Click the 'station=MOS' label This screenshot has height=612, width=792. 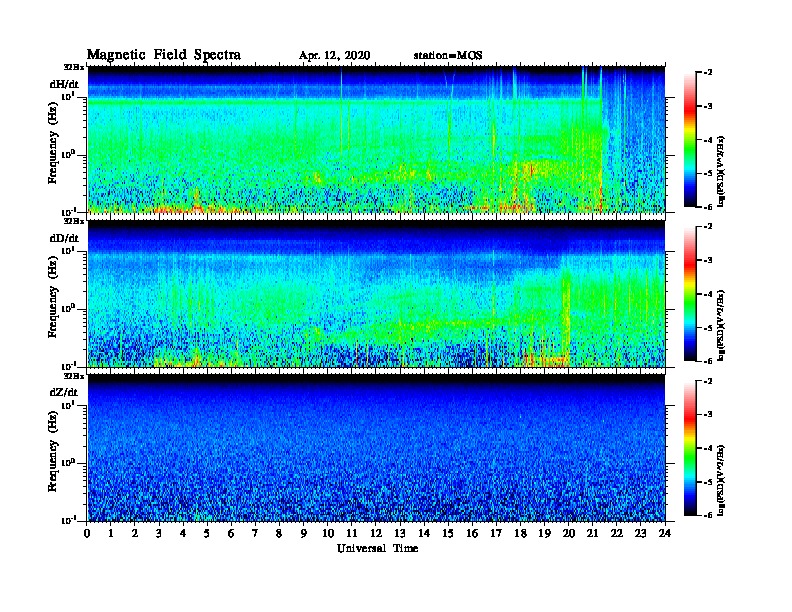tap(448, 56)
